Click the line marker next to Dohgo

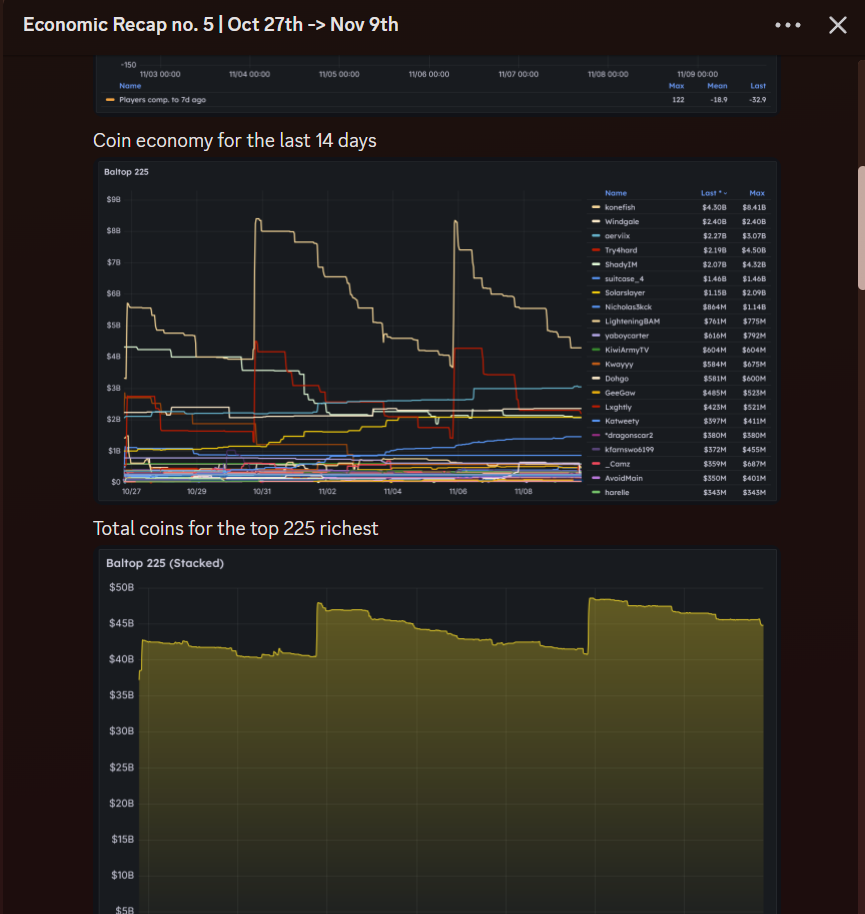point(597,378)
